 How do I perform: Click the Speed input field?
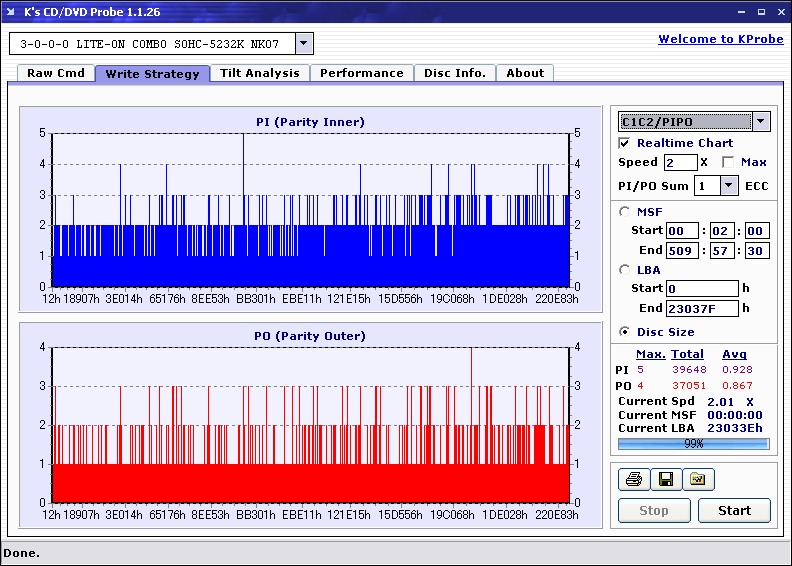680,162
